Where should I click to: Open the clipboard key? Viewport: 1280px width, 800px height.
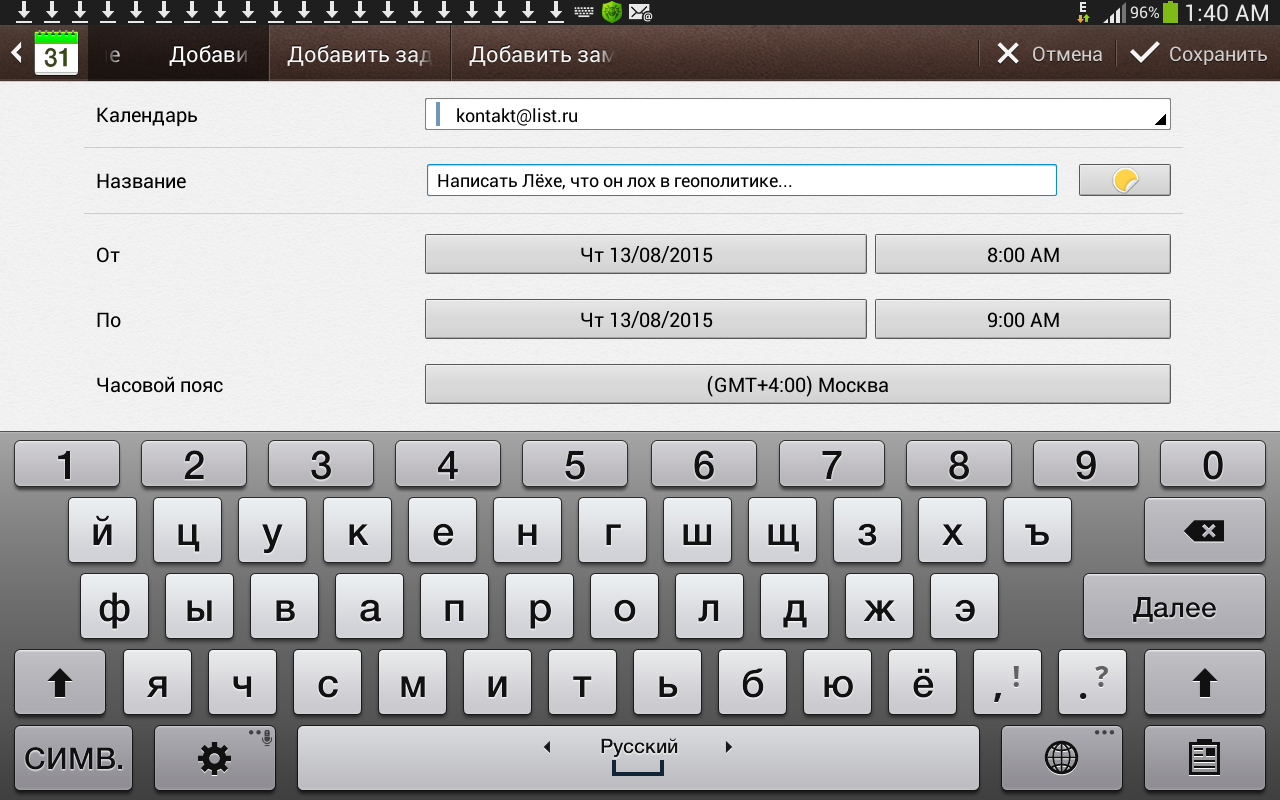point(1204,758)
